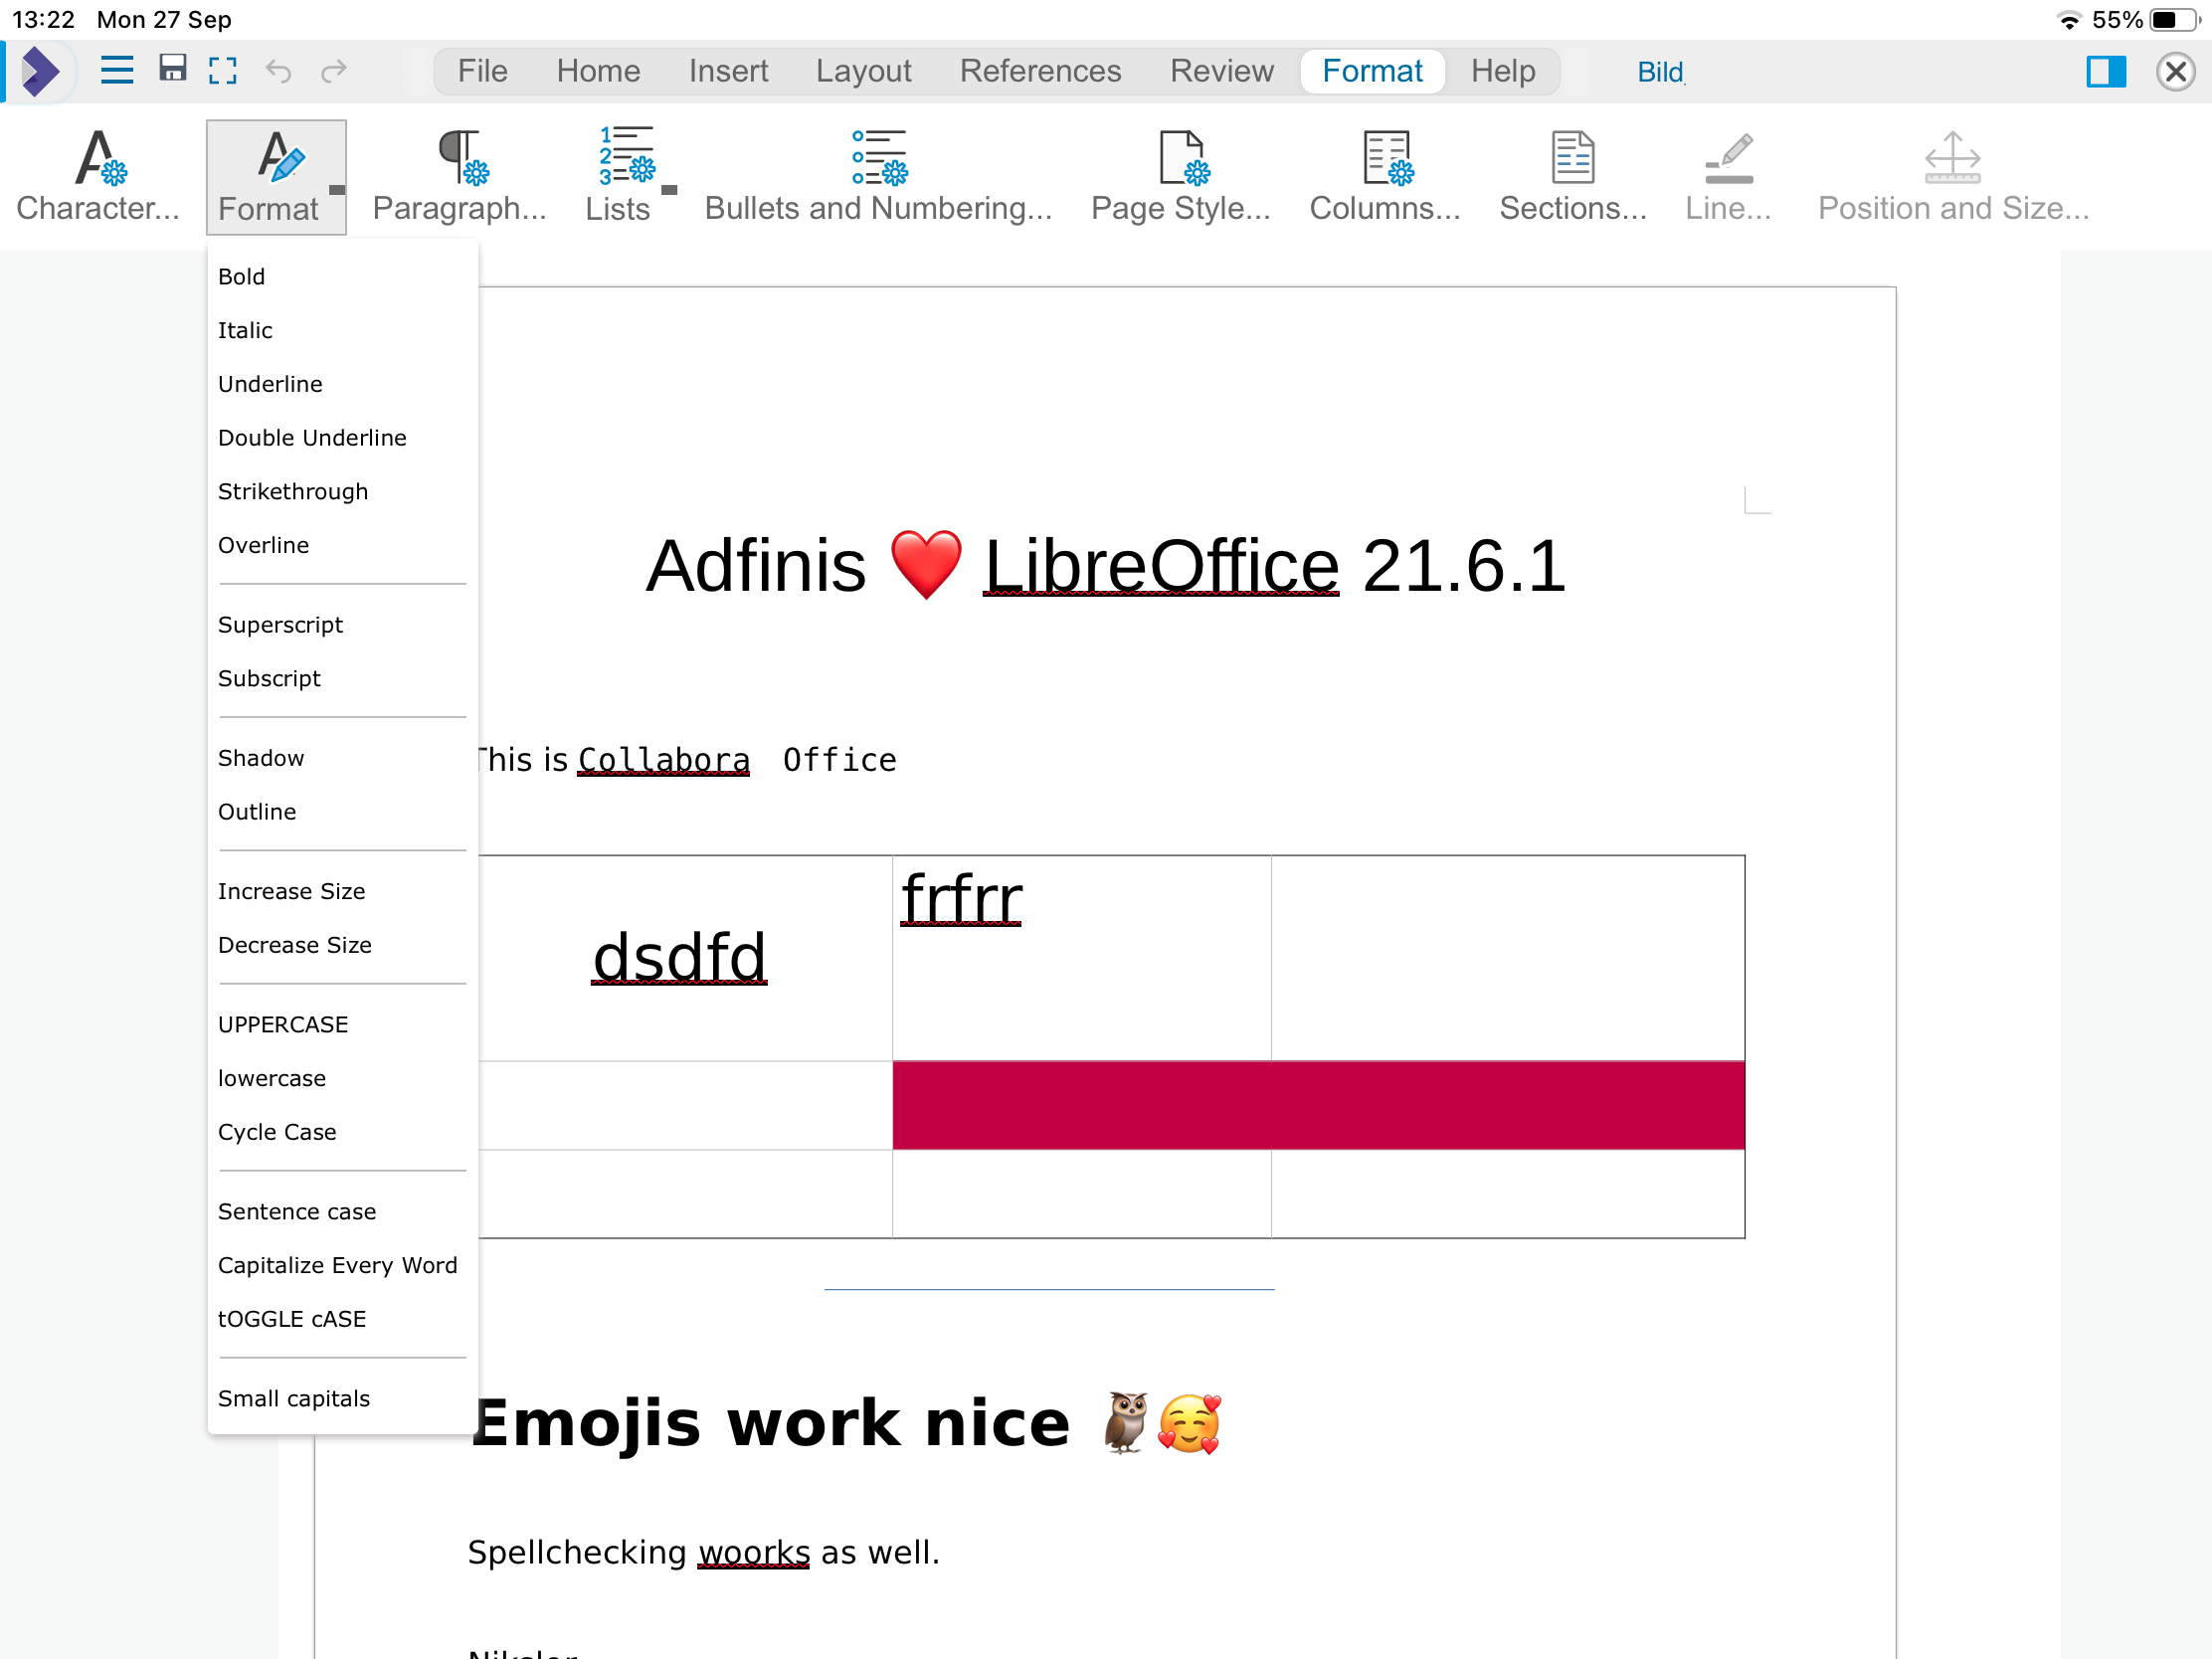The image size is (2212, 1659).
Task: Choose Increase Size option
Action: pos(342,891)
